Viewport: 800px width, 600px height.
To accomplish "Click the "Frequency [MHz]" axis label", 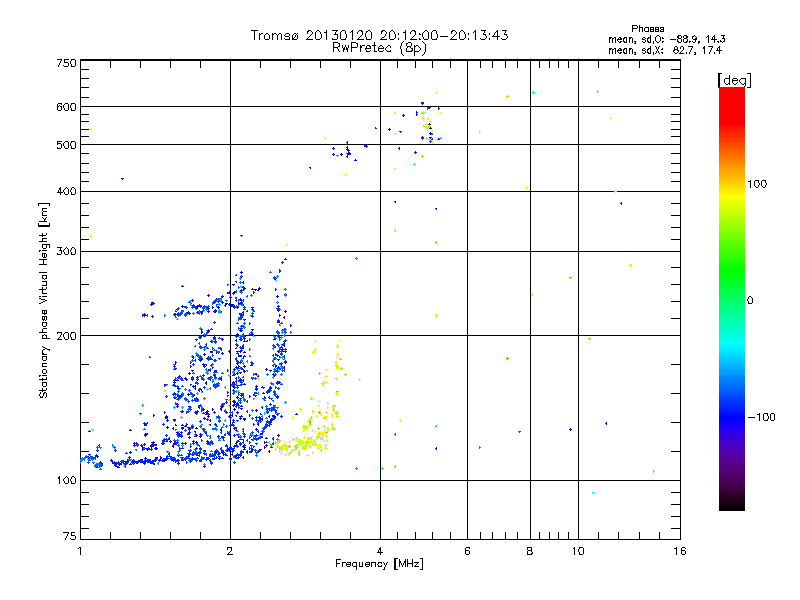I will tap(379, 564).
